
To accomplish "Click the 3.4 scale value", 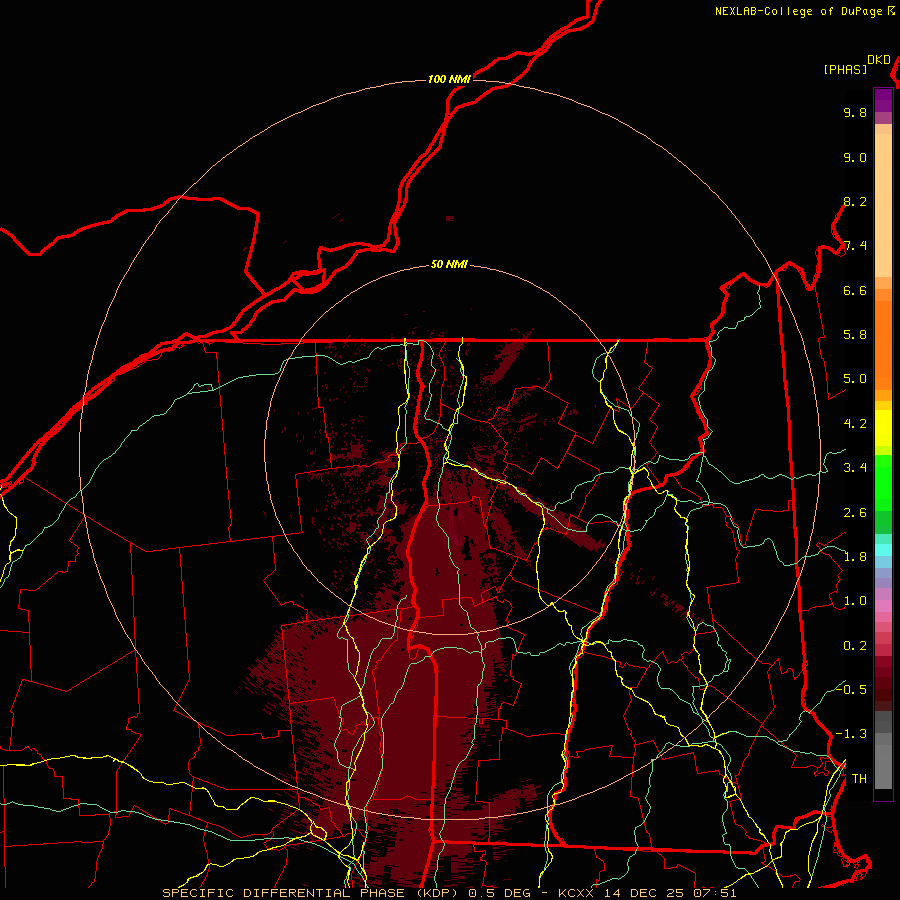I will coord(855,468).
